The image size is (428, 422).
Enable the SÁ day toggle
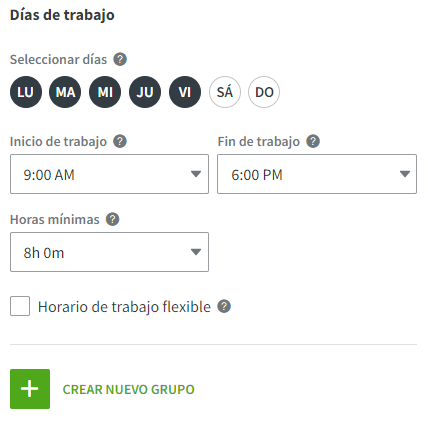point(225,92)
